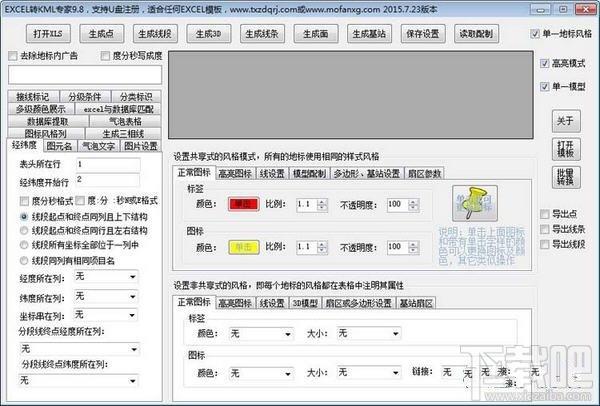
Task: Open 分类标识 tab
Action: click(136, 96)
